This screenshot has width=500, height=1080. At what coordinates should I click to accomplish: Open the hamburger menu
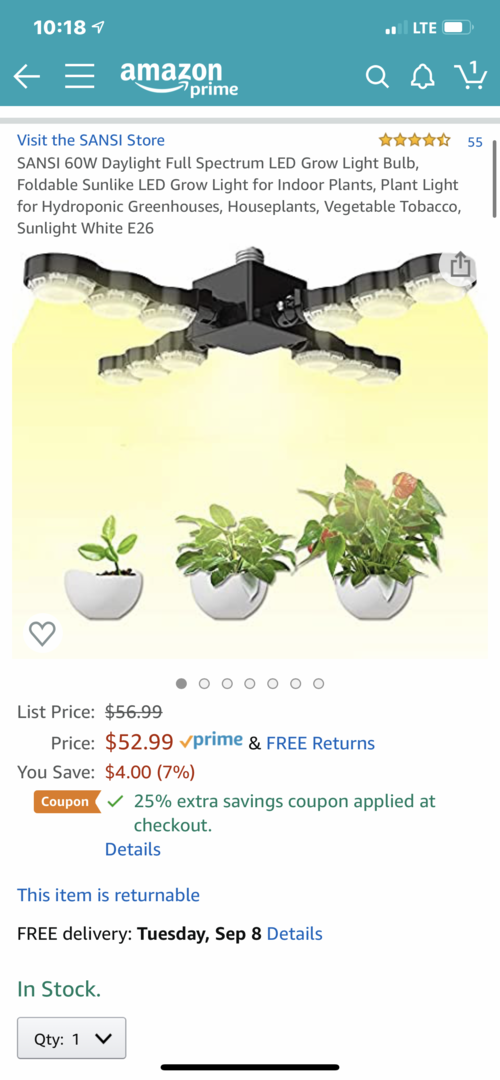tap(80, 76)
